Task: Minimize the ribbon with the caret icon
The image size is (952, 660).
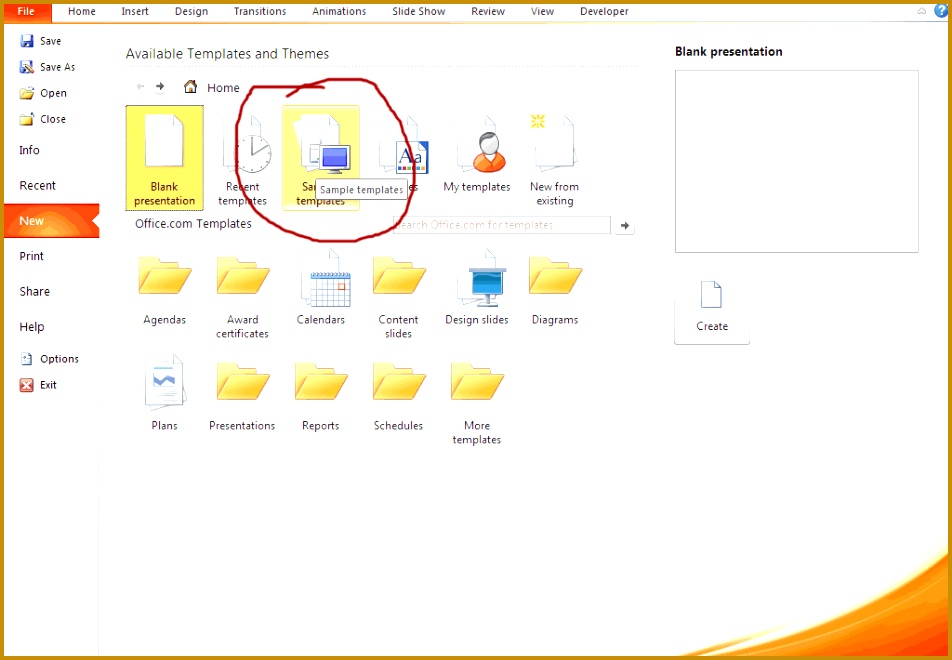Action: [922, 11]
